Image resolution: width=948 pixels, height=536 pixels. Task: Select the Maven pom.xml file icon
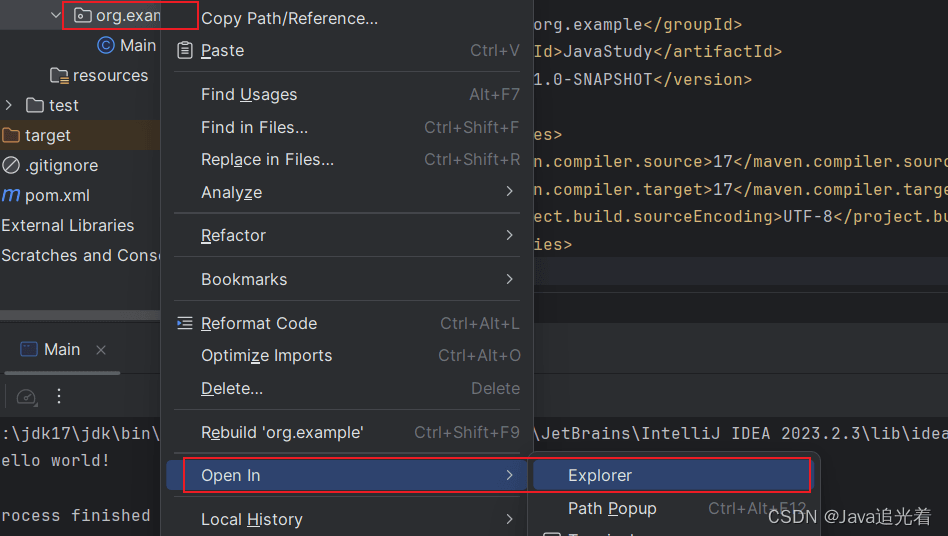point(11,195)
